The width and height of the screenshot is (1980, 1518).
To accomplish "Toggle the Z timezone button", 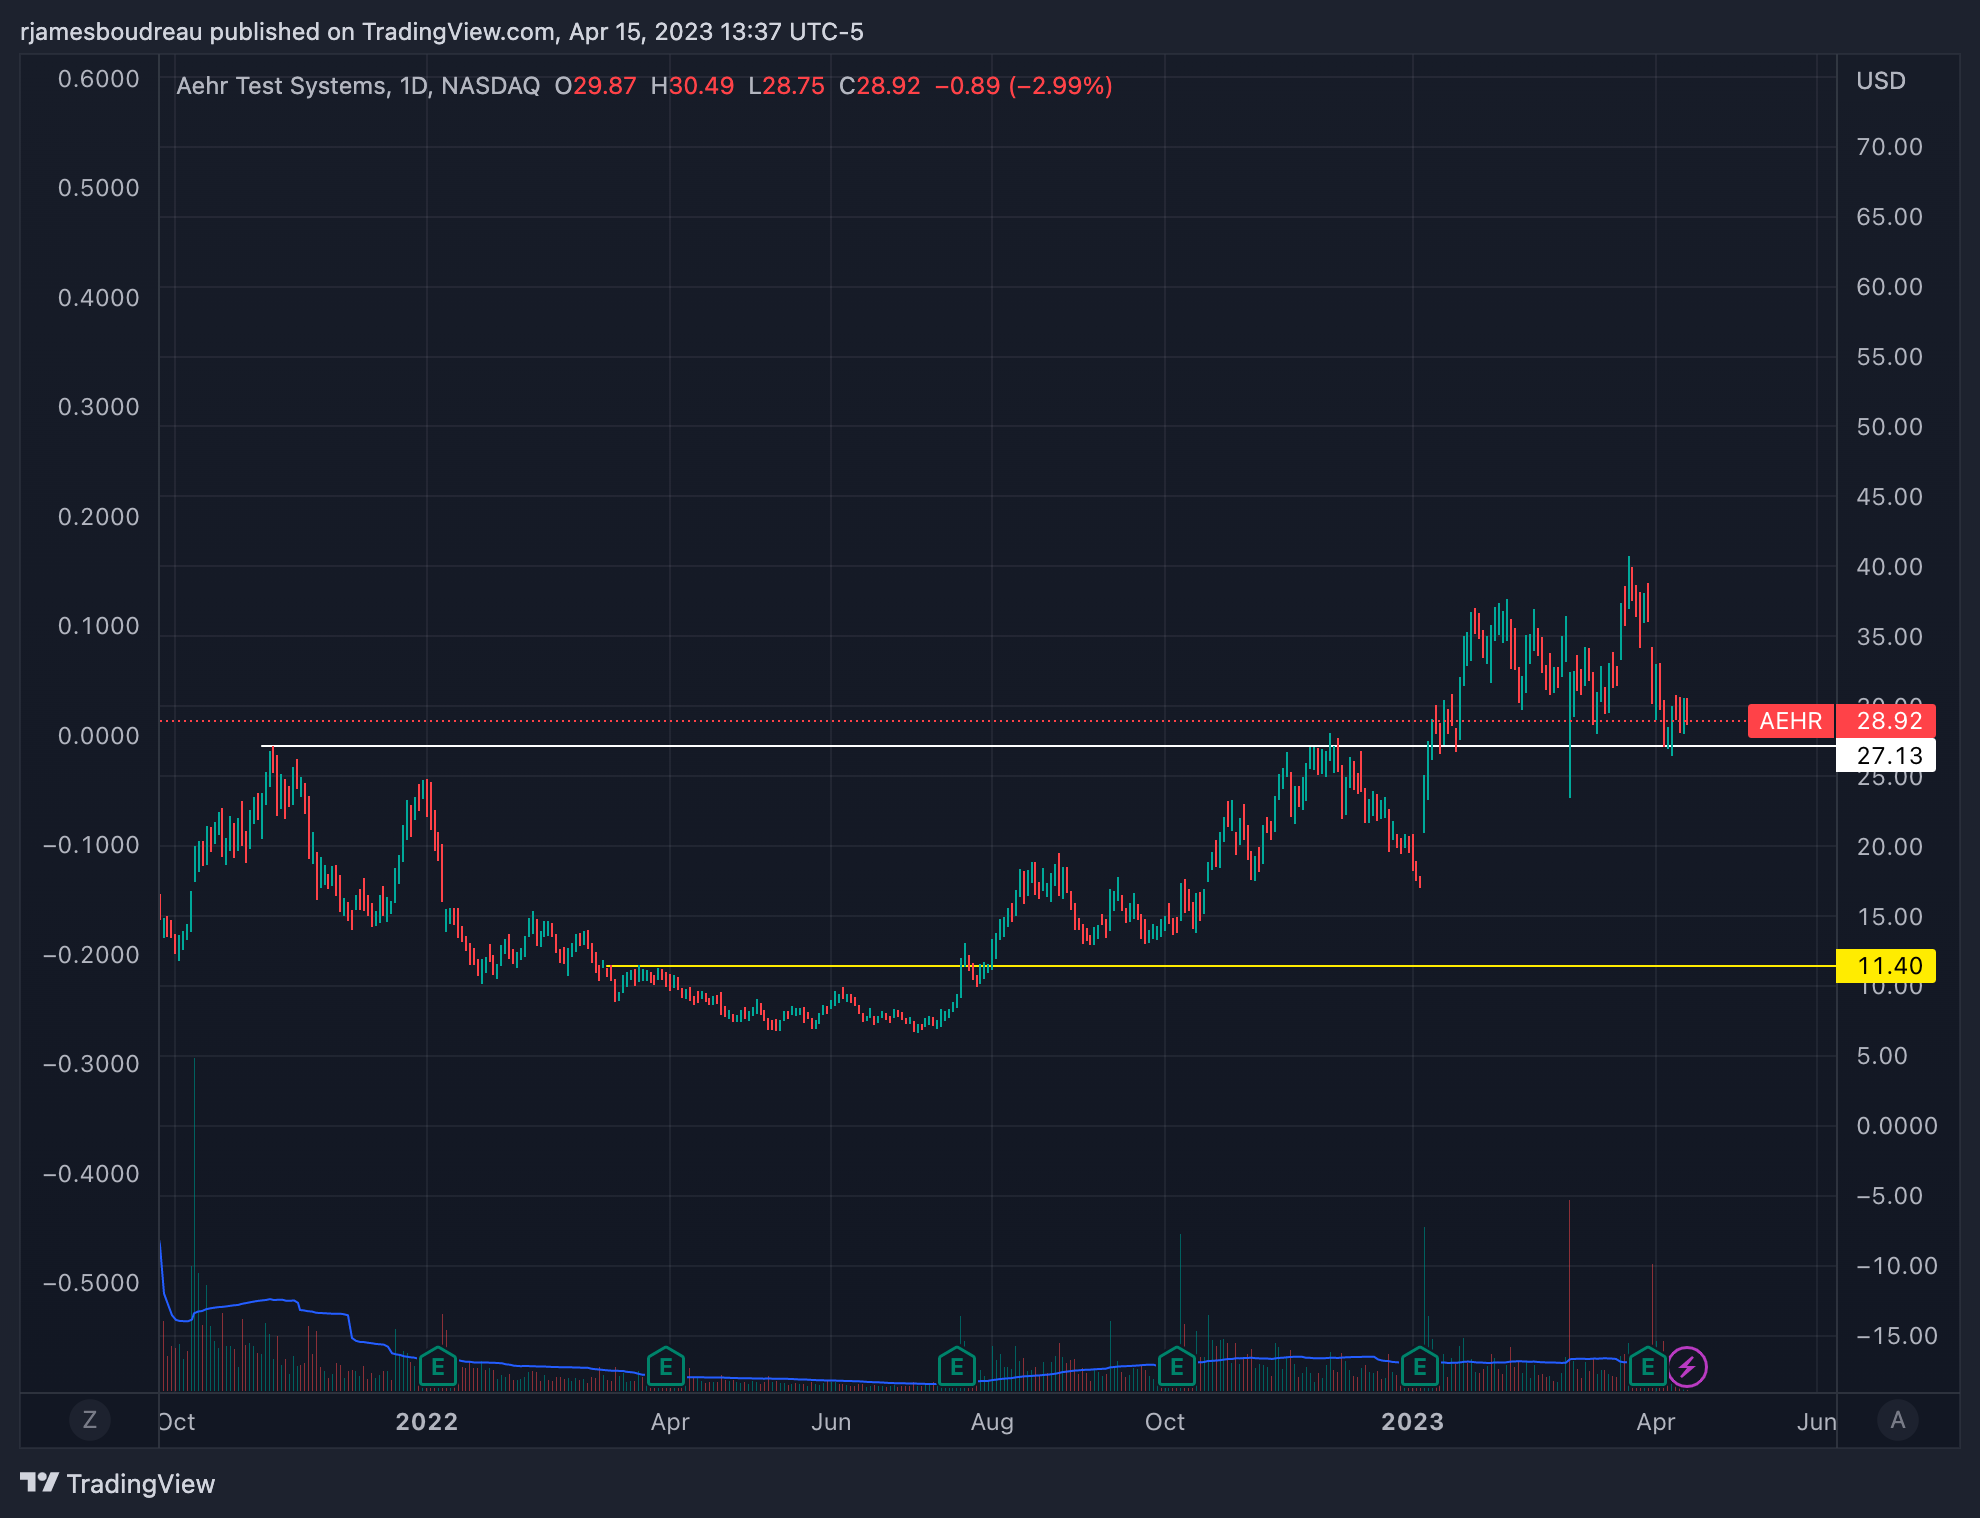I will pos(89,1420).
